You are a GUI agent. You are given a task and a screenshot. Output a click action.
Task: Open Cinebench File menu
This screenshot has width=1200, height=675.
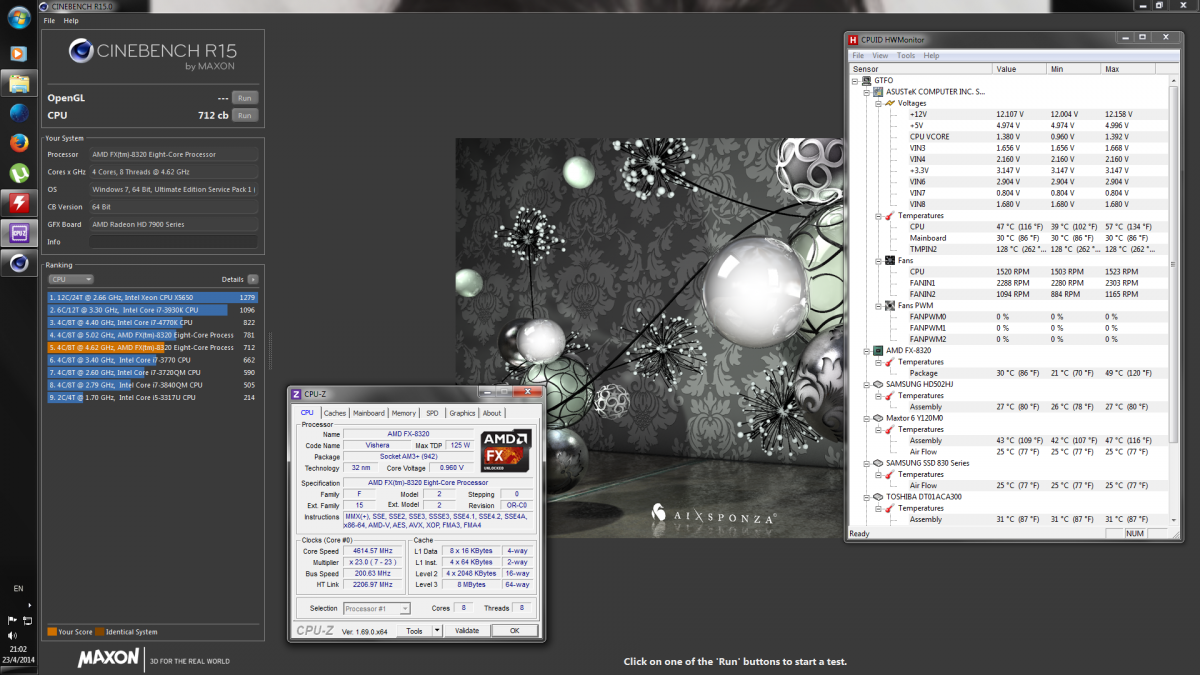[x=49, y=20]
